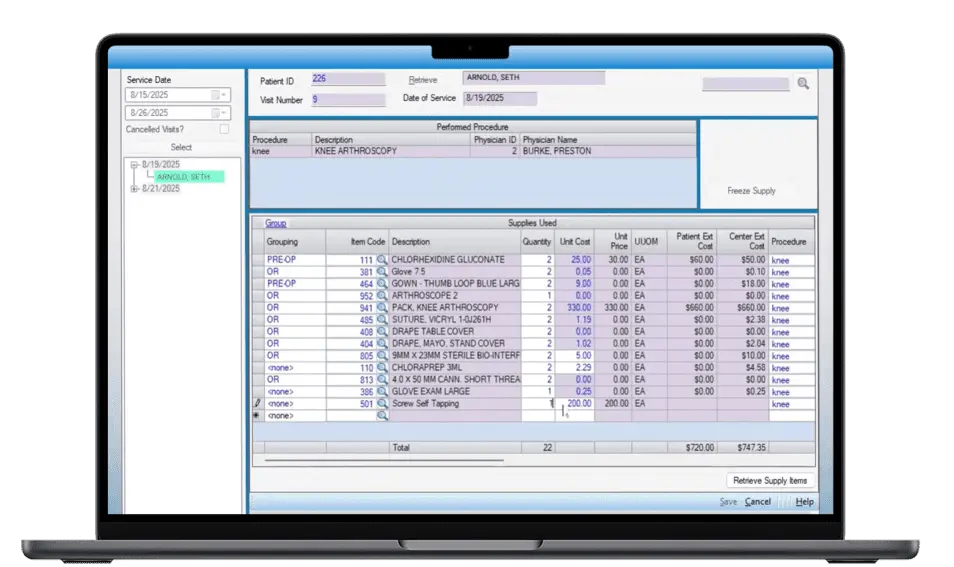Open item lookup for code 941
The width and height of the screenshot is (954, 567).
(381, 308)
